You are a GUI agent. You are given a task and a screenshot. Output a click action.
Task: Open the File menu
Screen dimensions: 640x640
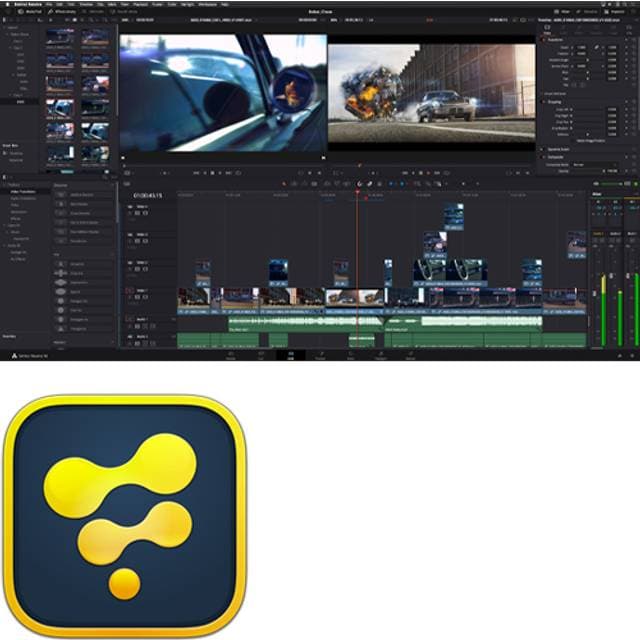[49, 4]
